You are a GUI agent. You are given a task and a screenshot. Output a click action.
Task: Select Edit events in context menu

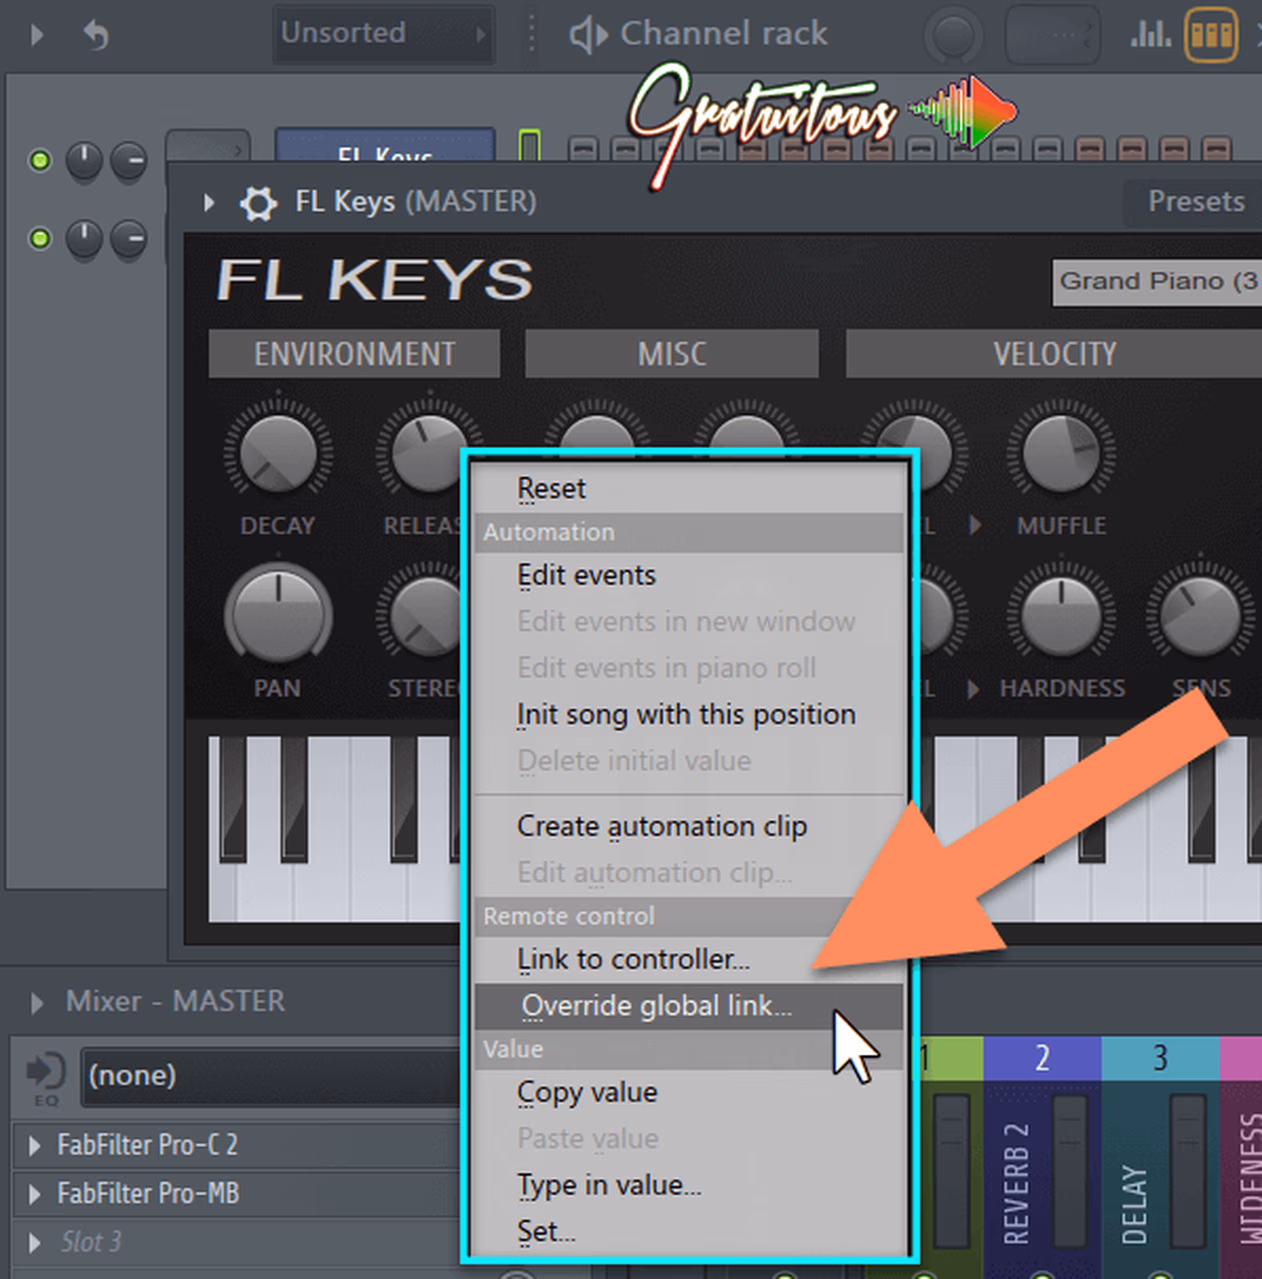tap(688, 576)
